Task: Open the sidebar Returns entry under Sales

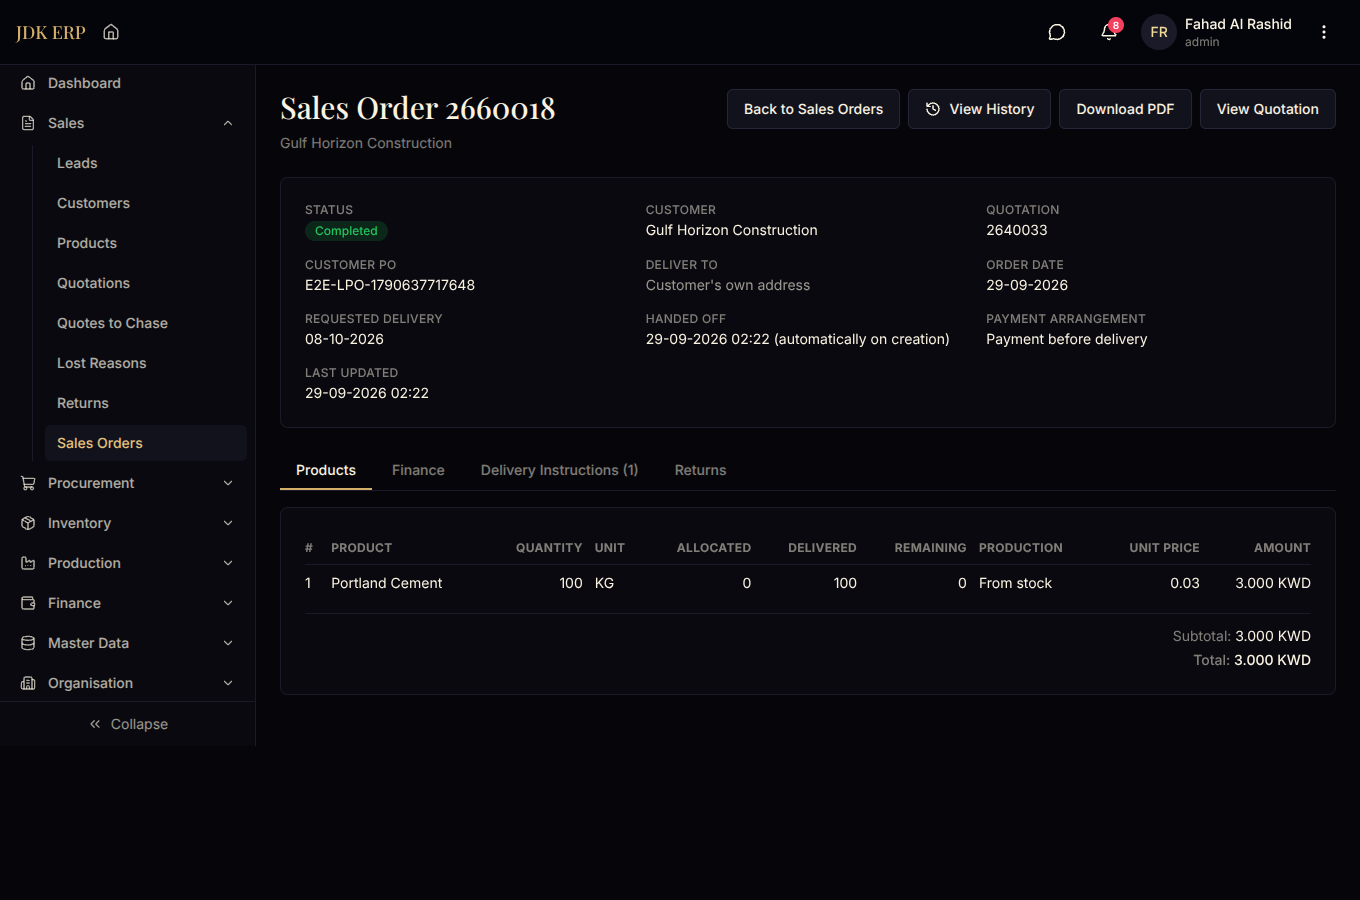Action: pos(146,403)
